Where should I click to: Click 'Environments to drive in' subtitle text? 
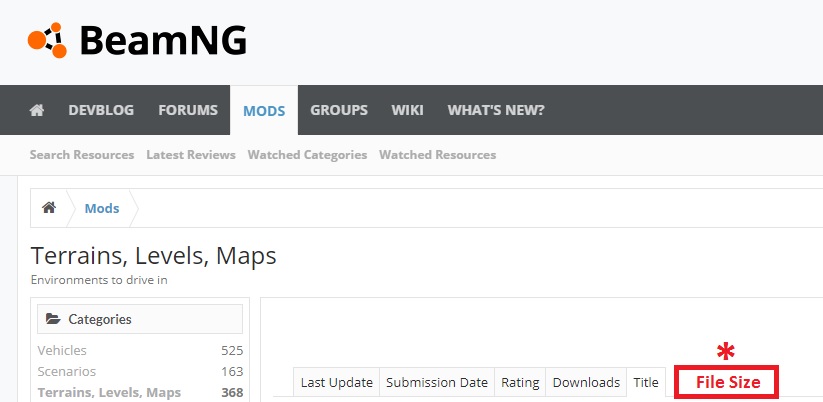point(99,280)
